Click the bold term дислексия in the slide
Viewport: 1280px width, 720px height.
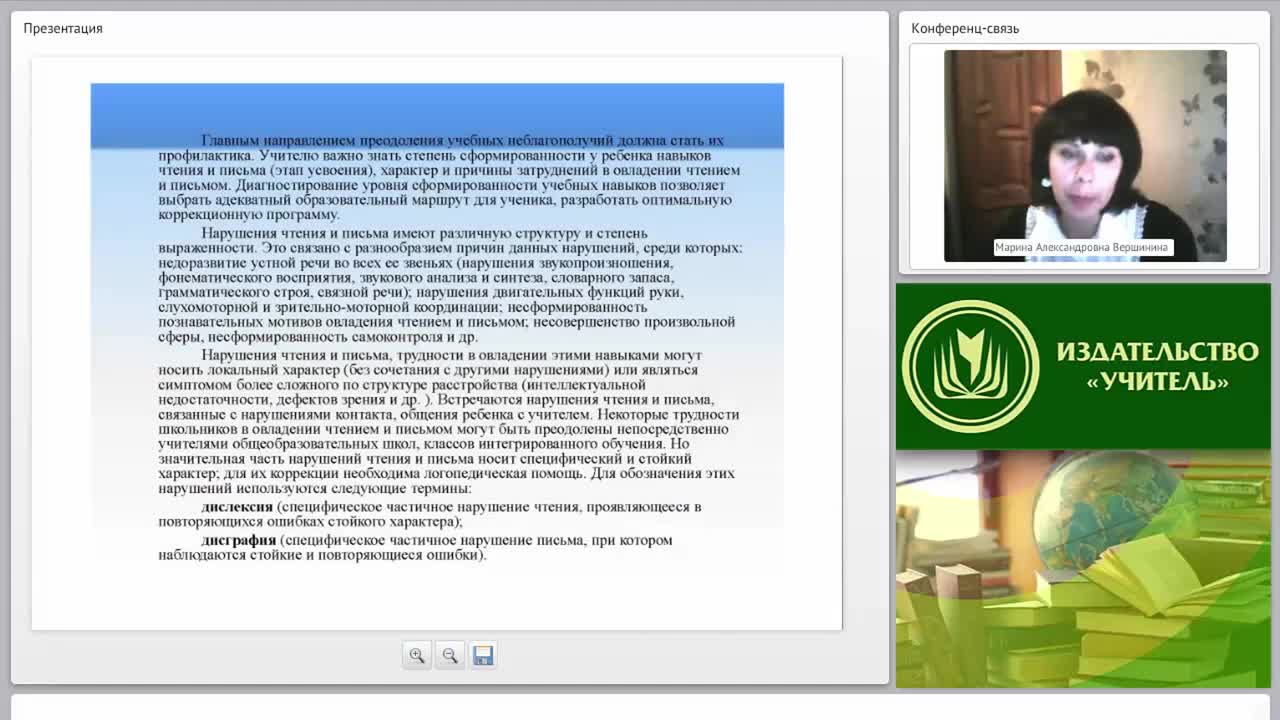coord(237,507)
